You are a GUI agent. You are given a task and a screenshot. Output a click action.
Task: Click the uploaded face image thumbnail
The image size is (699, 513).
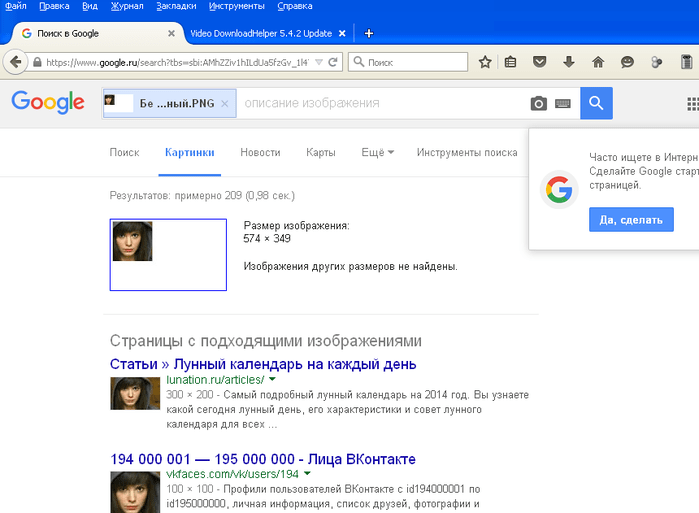pyautogui.click(x=131, y=241)
